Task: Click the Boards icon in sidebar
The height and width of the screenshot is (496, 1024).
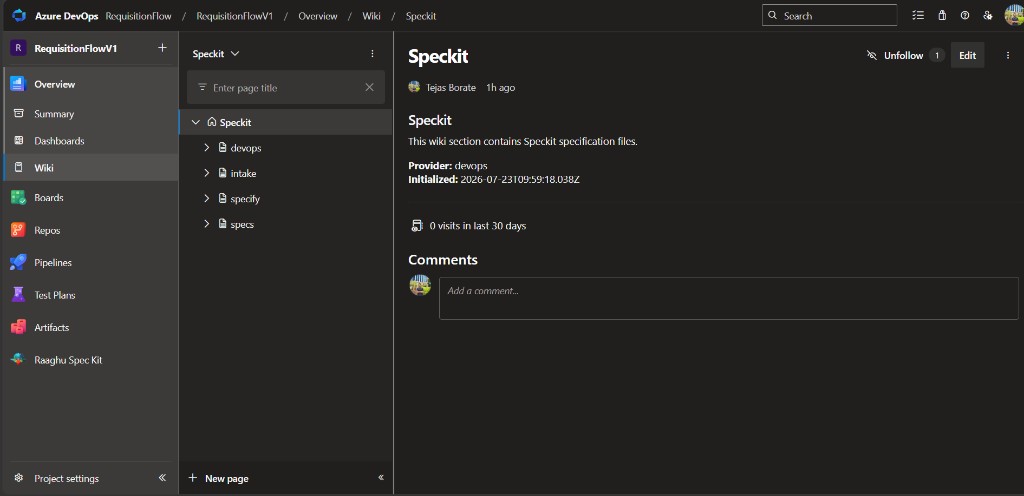Action: click(x=18, y=198)
